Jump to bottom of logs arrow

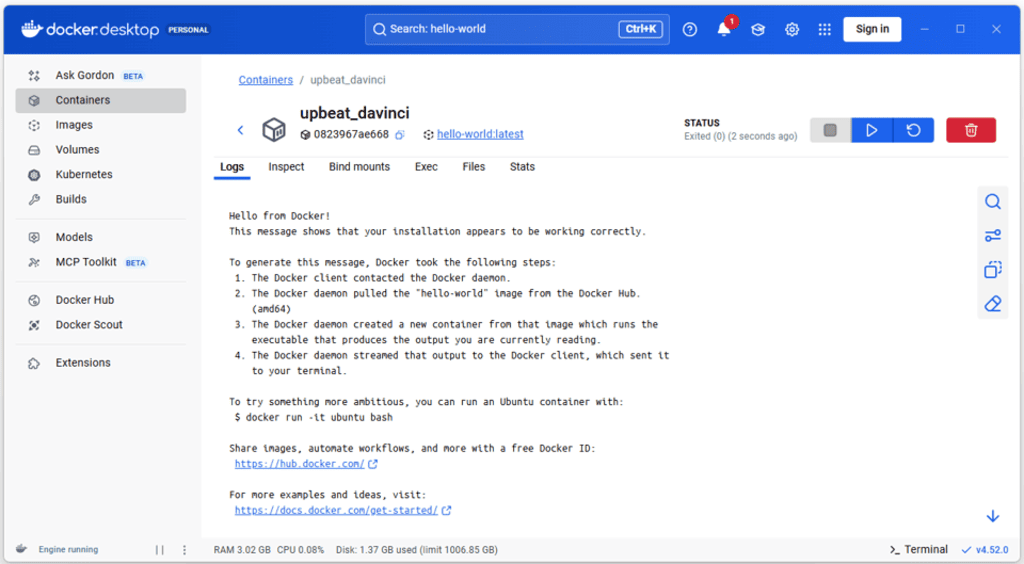click(x=993, y=516)
